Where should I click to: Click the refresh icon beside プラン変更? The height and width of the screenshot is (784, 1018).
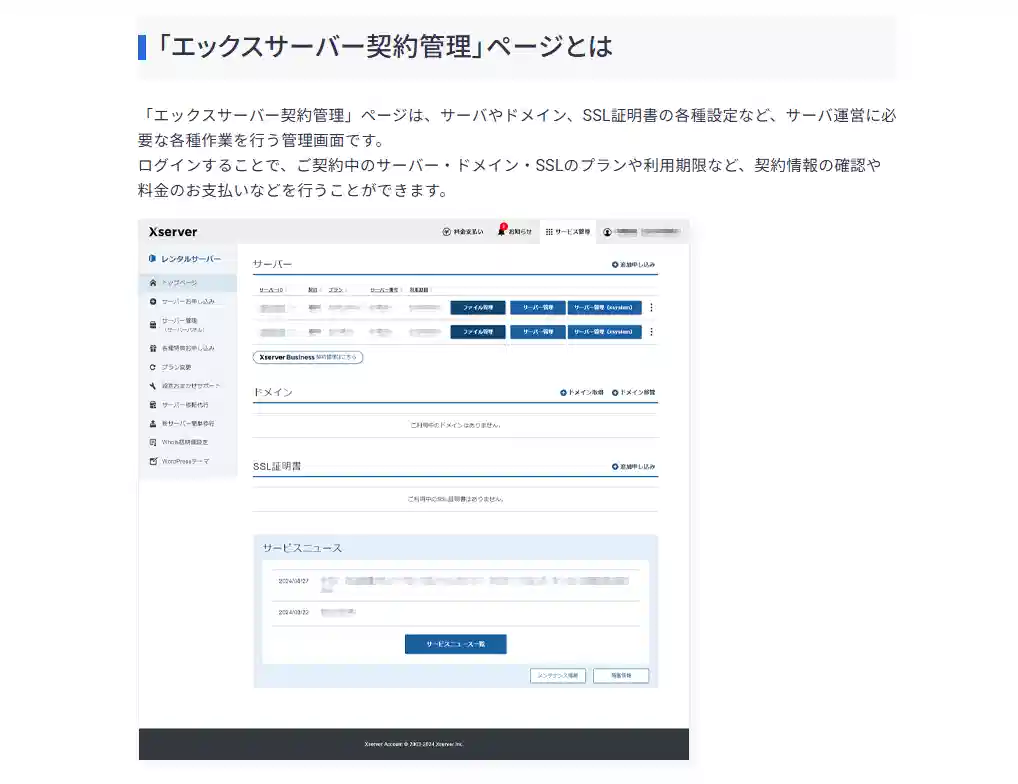(x=153, y=367)
